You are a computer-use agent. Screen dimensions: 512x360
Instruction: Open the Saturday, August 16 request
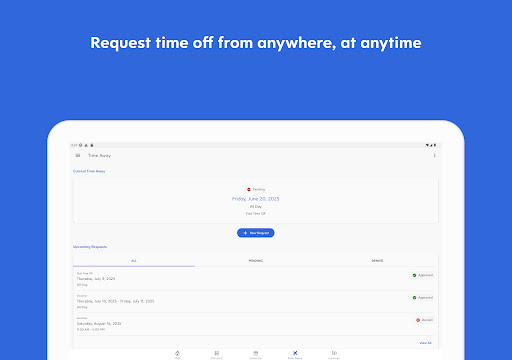(255, 324)
